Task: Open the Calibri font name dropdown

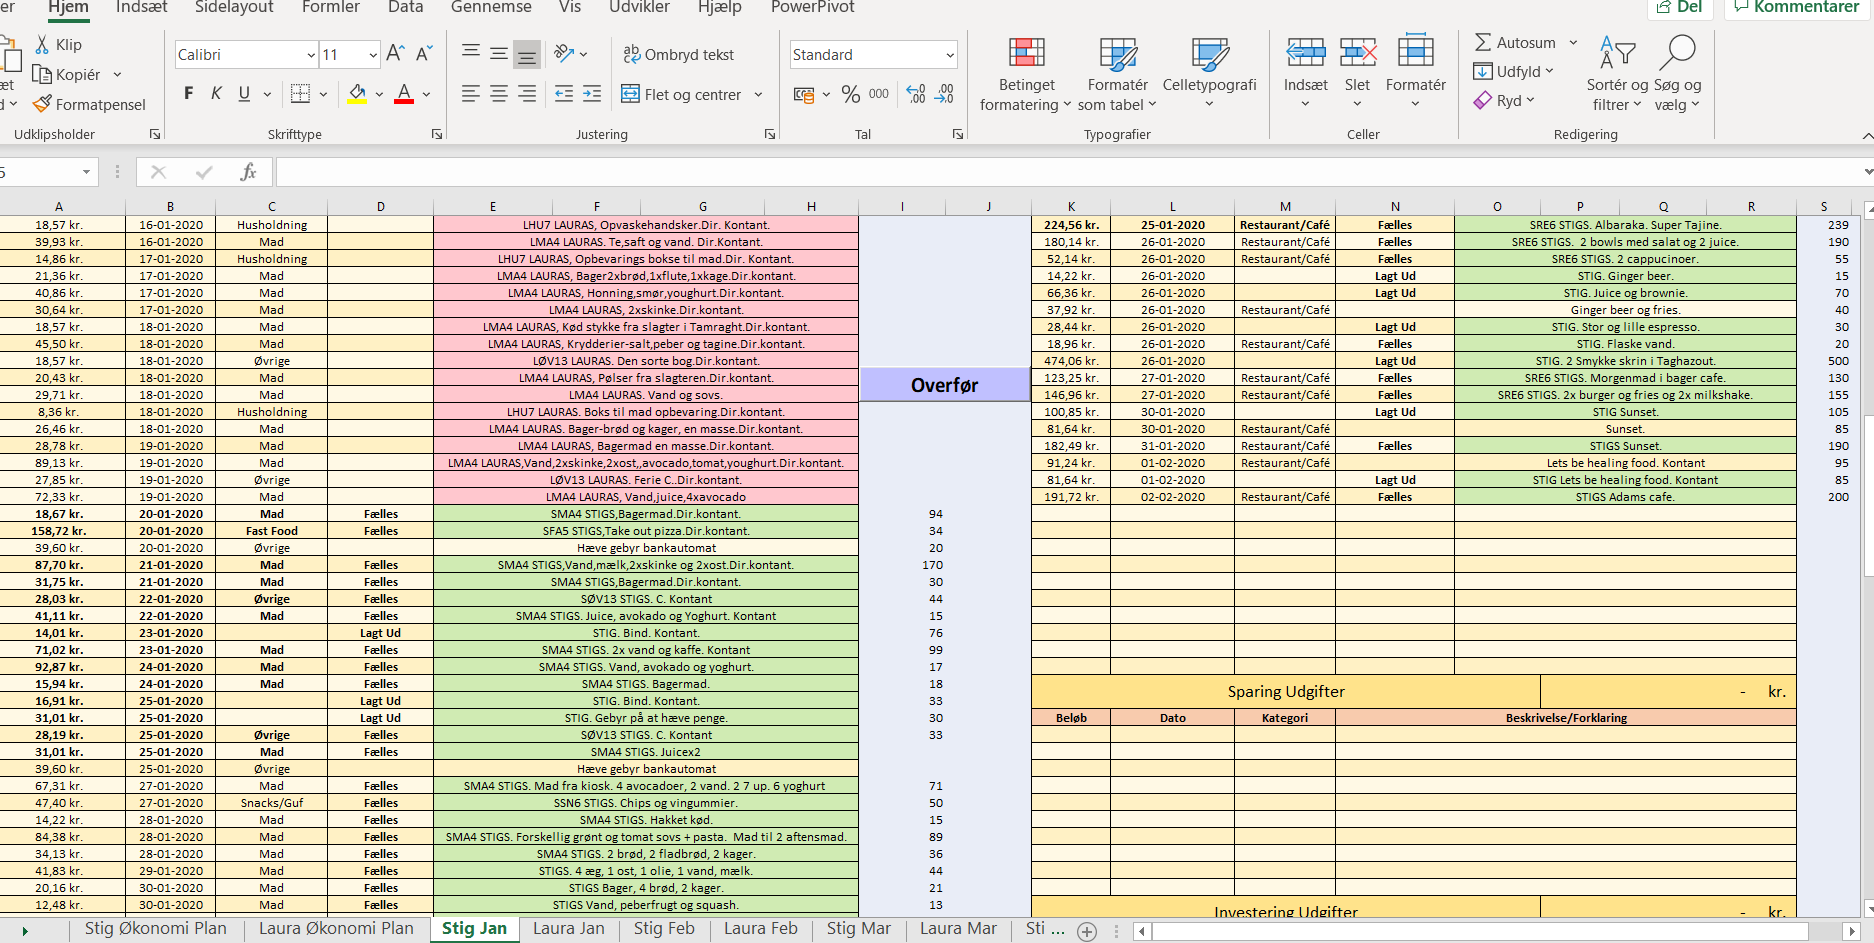Action: point(311,55)
